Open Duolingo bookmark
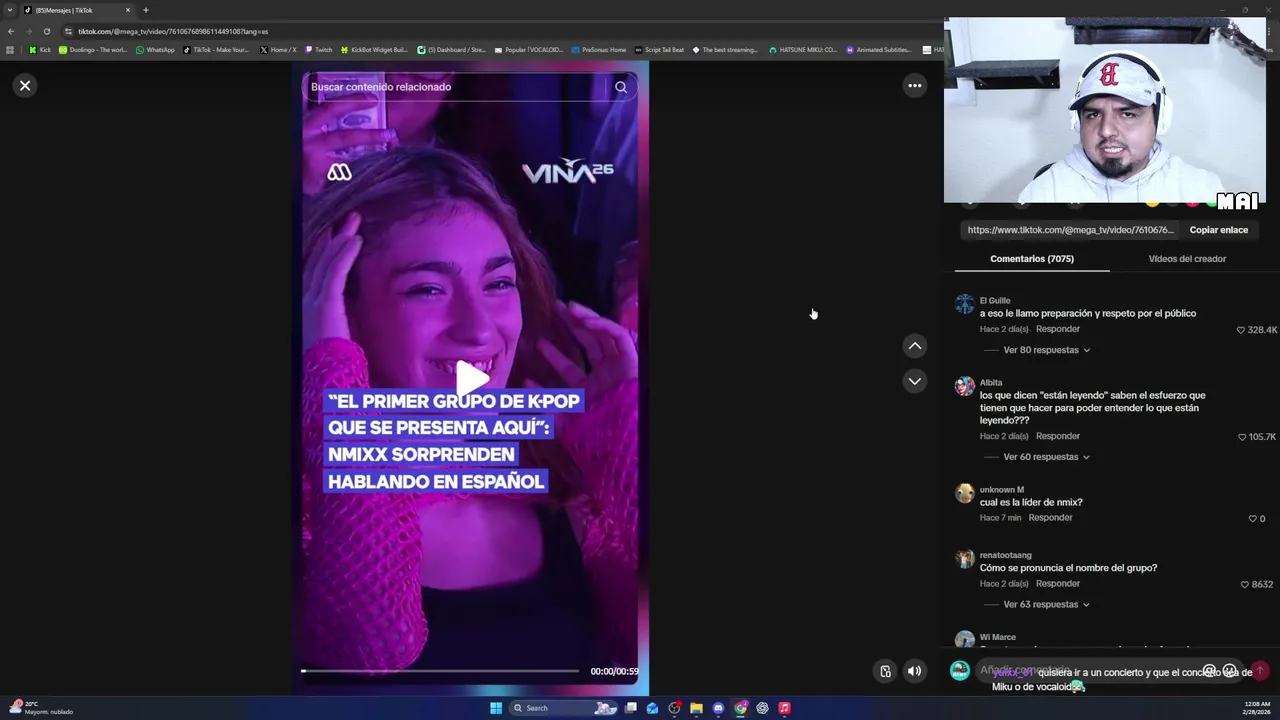The image size is (1280, 720). pyautogui.click(x=93, y=50)
